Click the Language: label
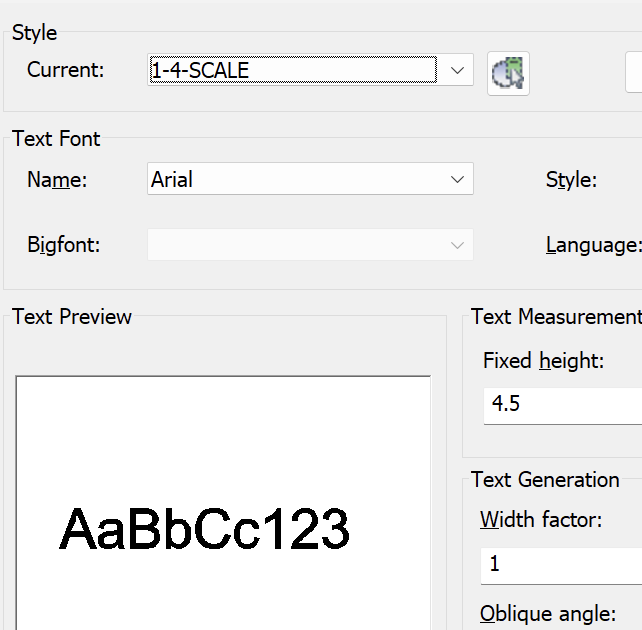 point(593,246)
